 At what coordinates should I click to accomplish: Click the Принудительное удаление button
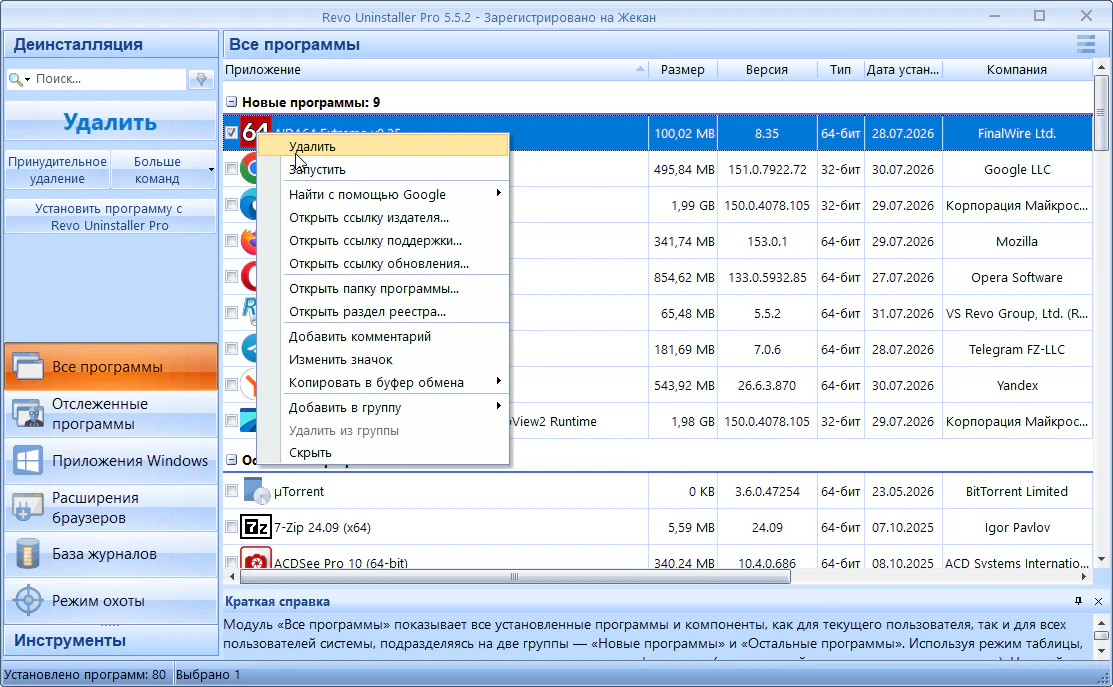pyautogui.click(x=57, y=170)
